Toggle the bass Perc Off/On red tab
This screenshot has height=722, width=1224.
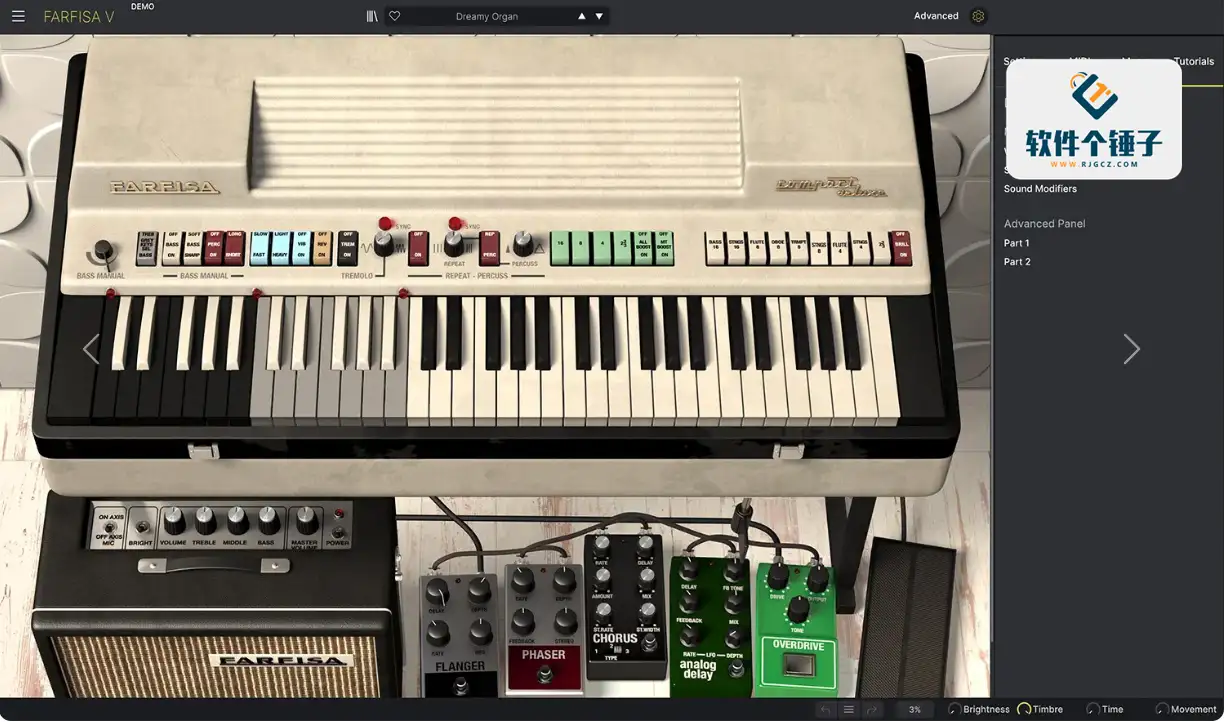pos(213,248)
